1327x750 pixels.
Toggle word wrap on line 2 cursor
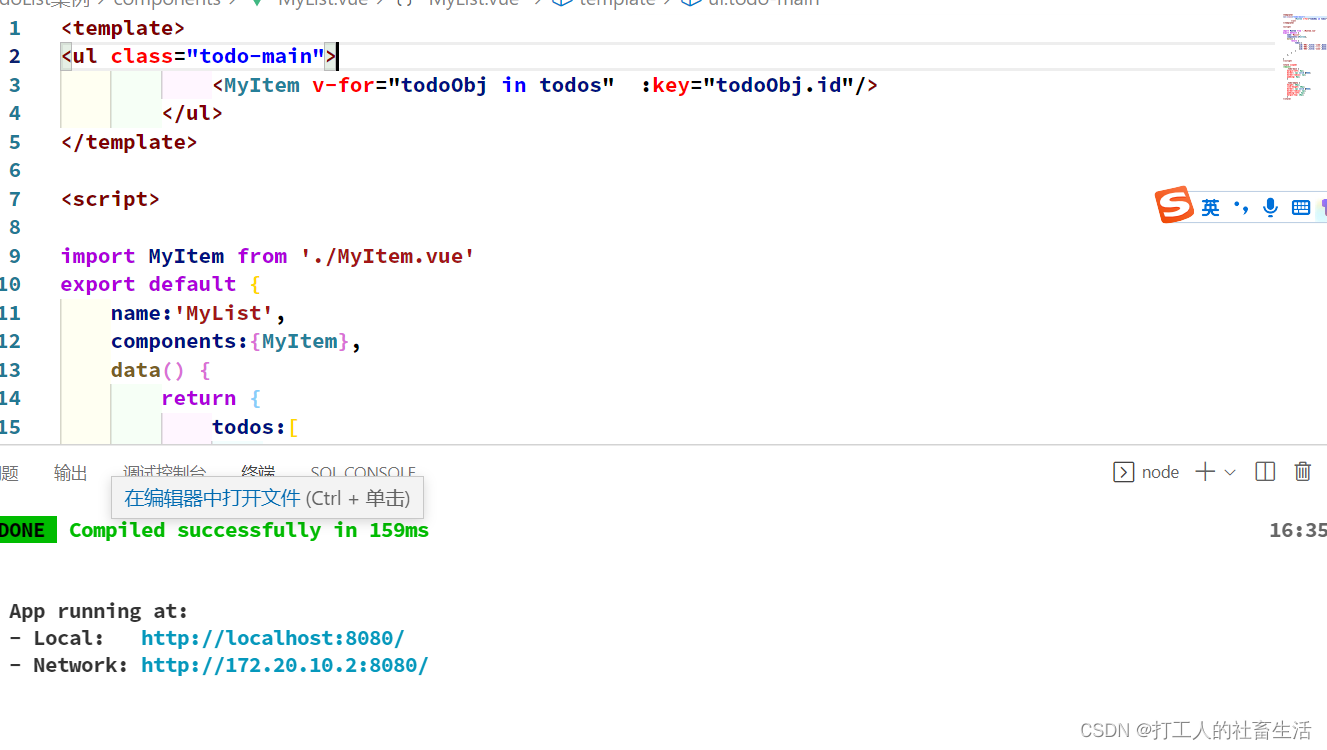[x=337, y=55]
